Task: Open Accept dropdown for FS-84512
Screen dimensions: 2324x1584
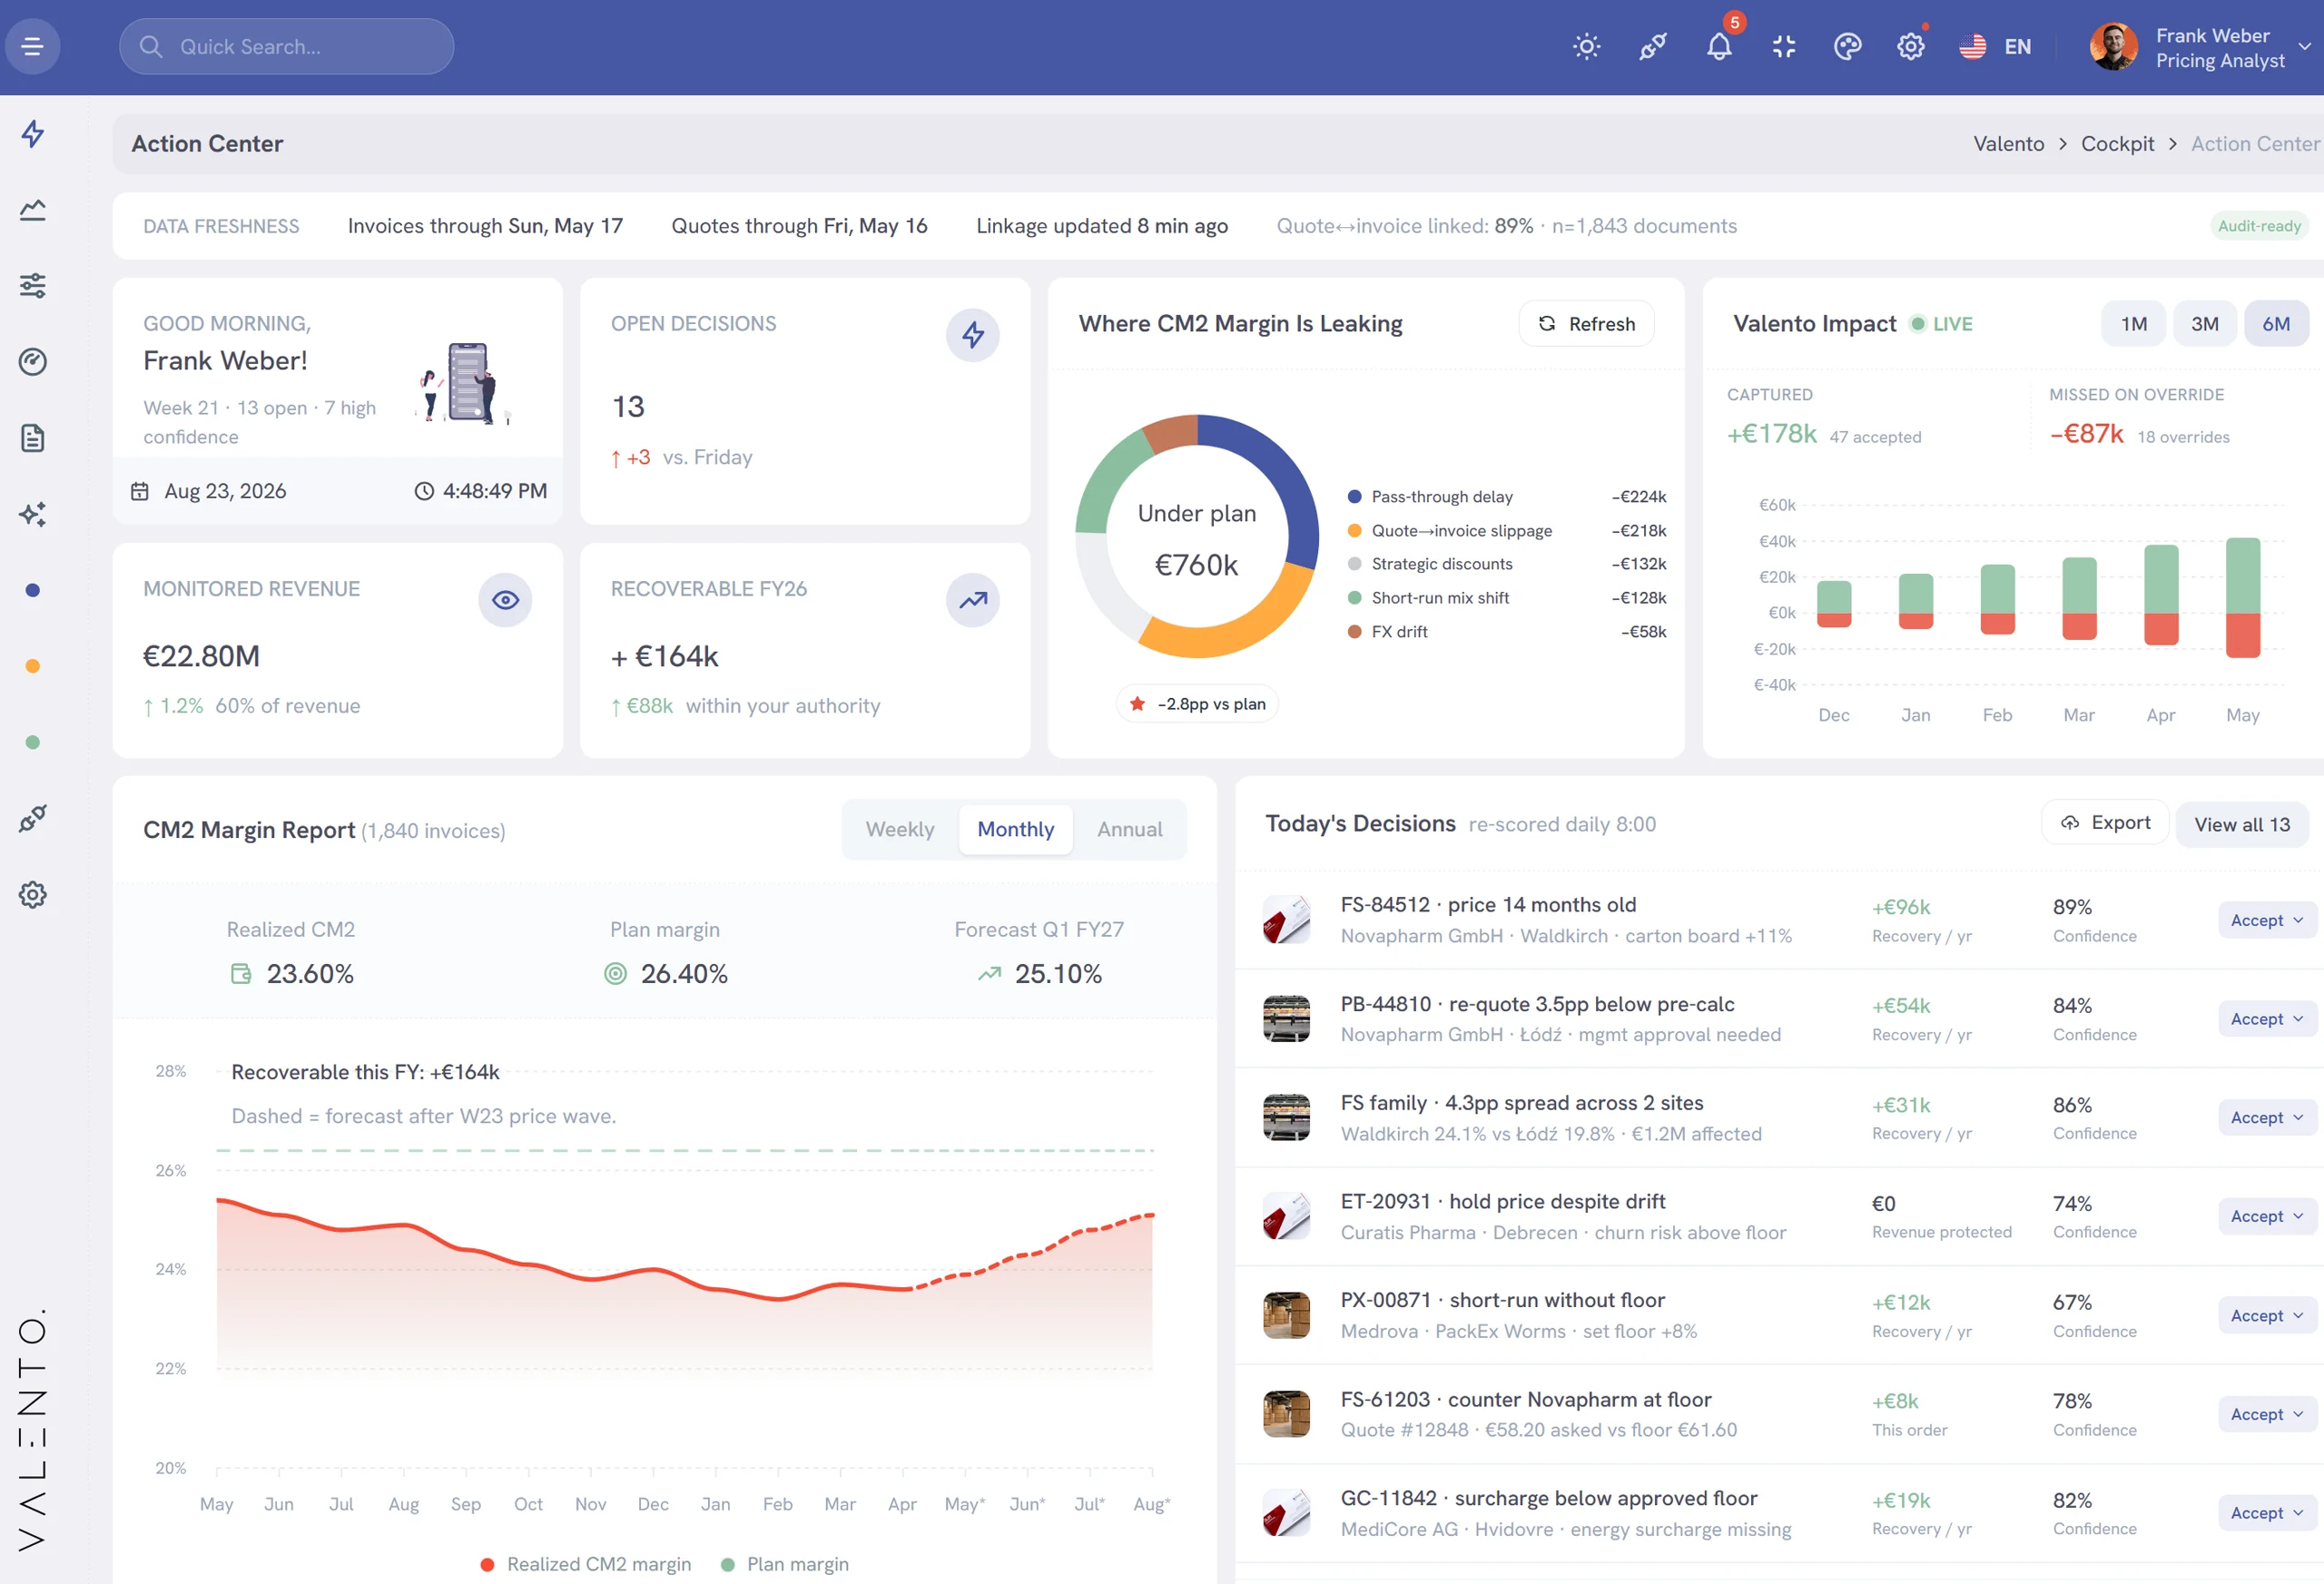Action: point(2266,921)
